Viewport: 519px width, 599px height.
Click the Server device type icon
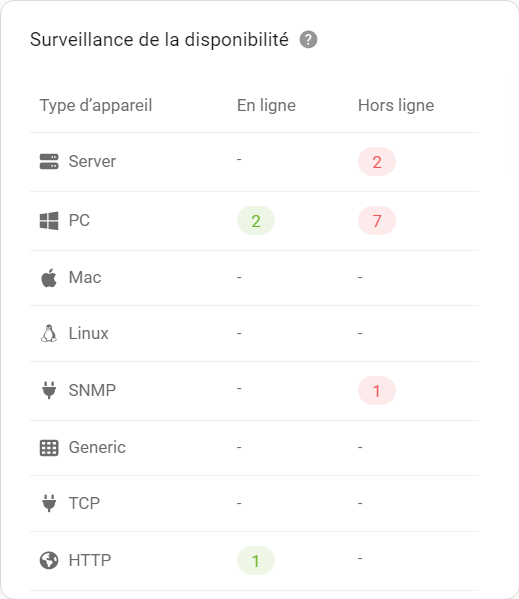coord(49,162)
